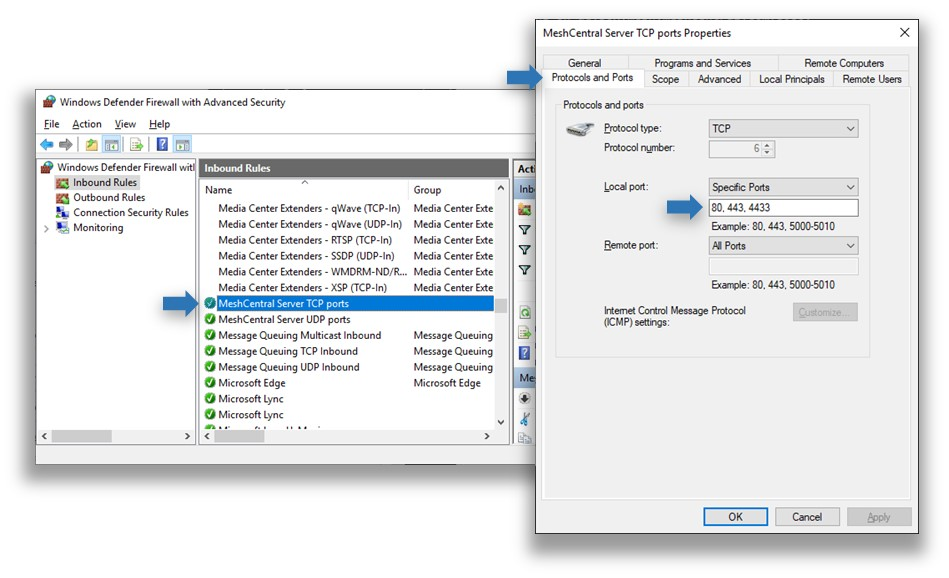949x578 pixels.
Task: Click the Filter by Group funnel icon
Action: [x=525, y=270]
